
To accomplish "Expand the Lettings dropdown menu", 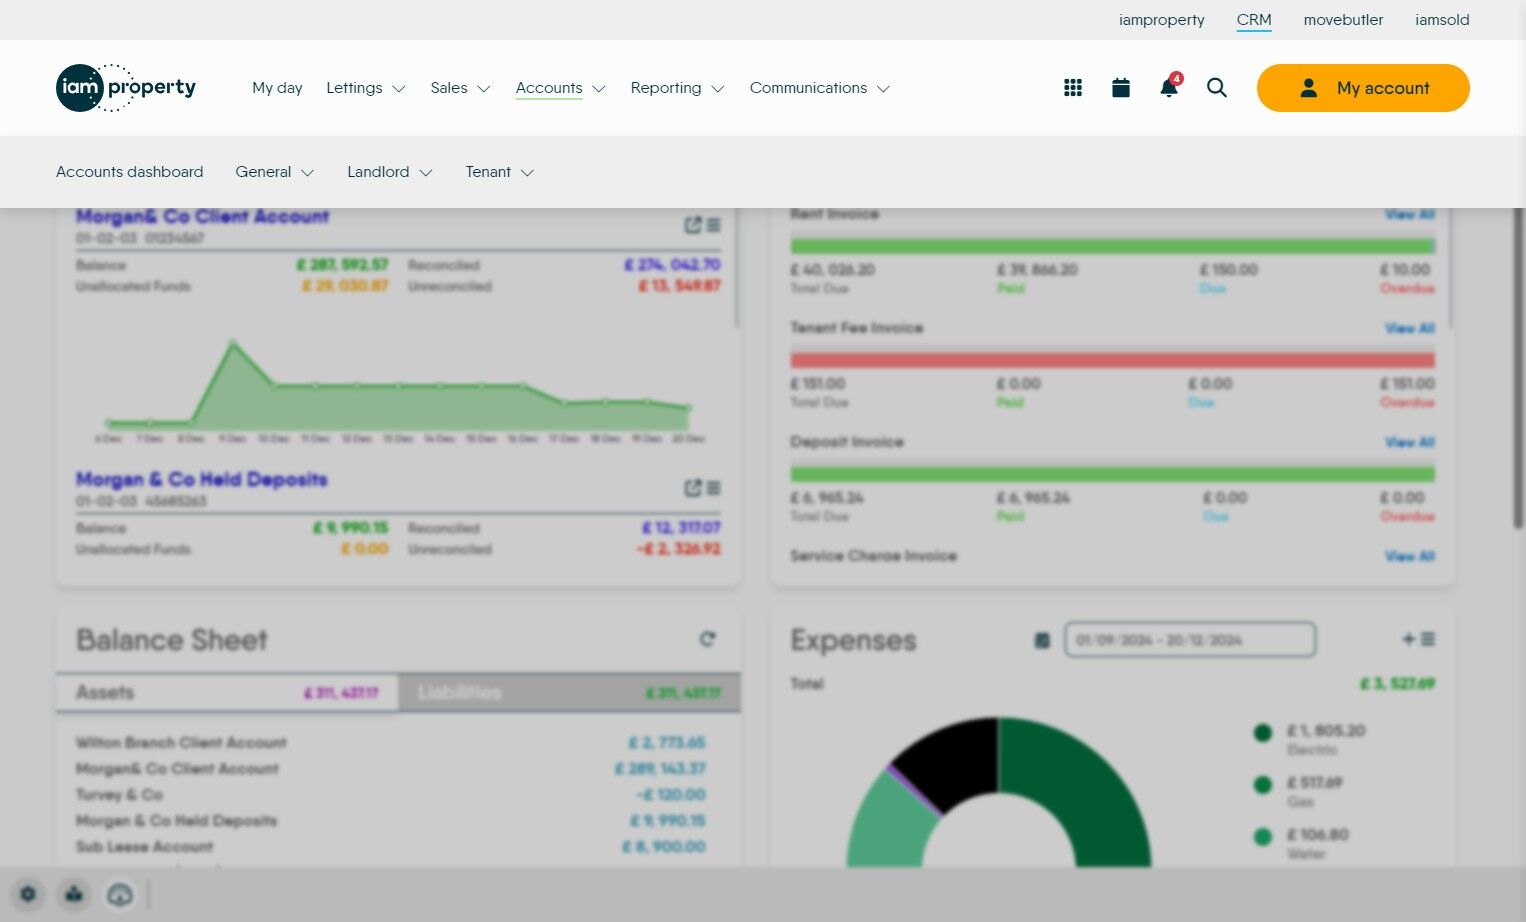I will point(366,88).
